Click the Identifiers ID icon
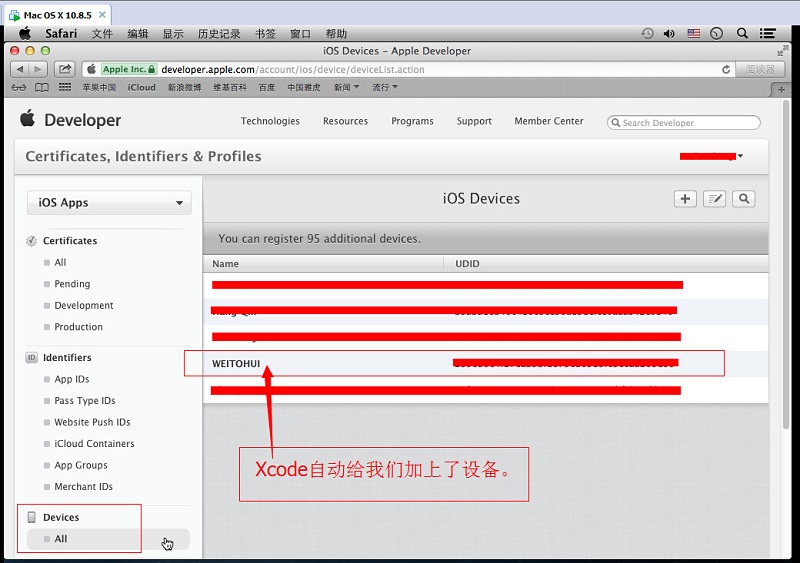 [32, 358]
